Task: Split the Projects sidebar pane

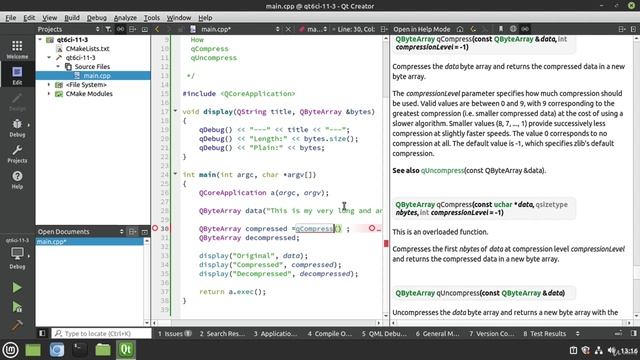Action: (133, 29)
